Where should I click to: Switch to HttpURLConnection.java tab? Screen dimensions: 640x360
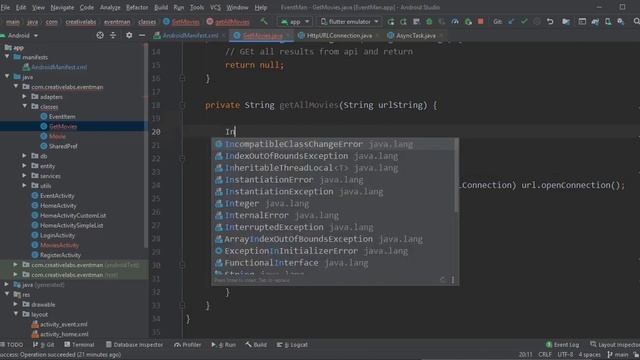(339, 36)
